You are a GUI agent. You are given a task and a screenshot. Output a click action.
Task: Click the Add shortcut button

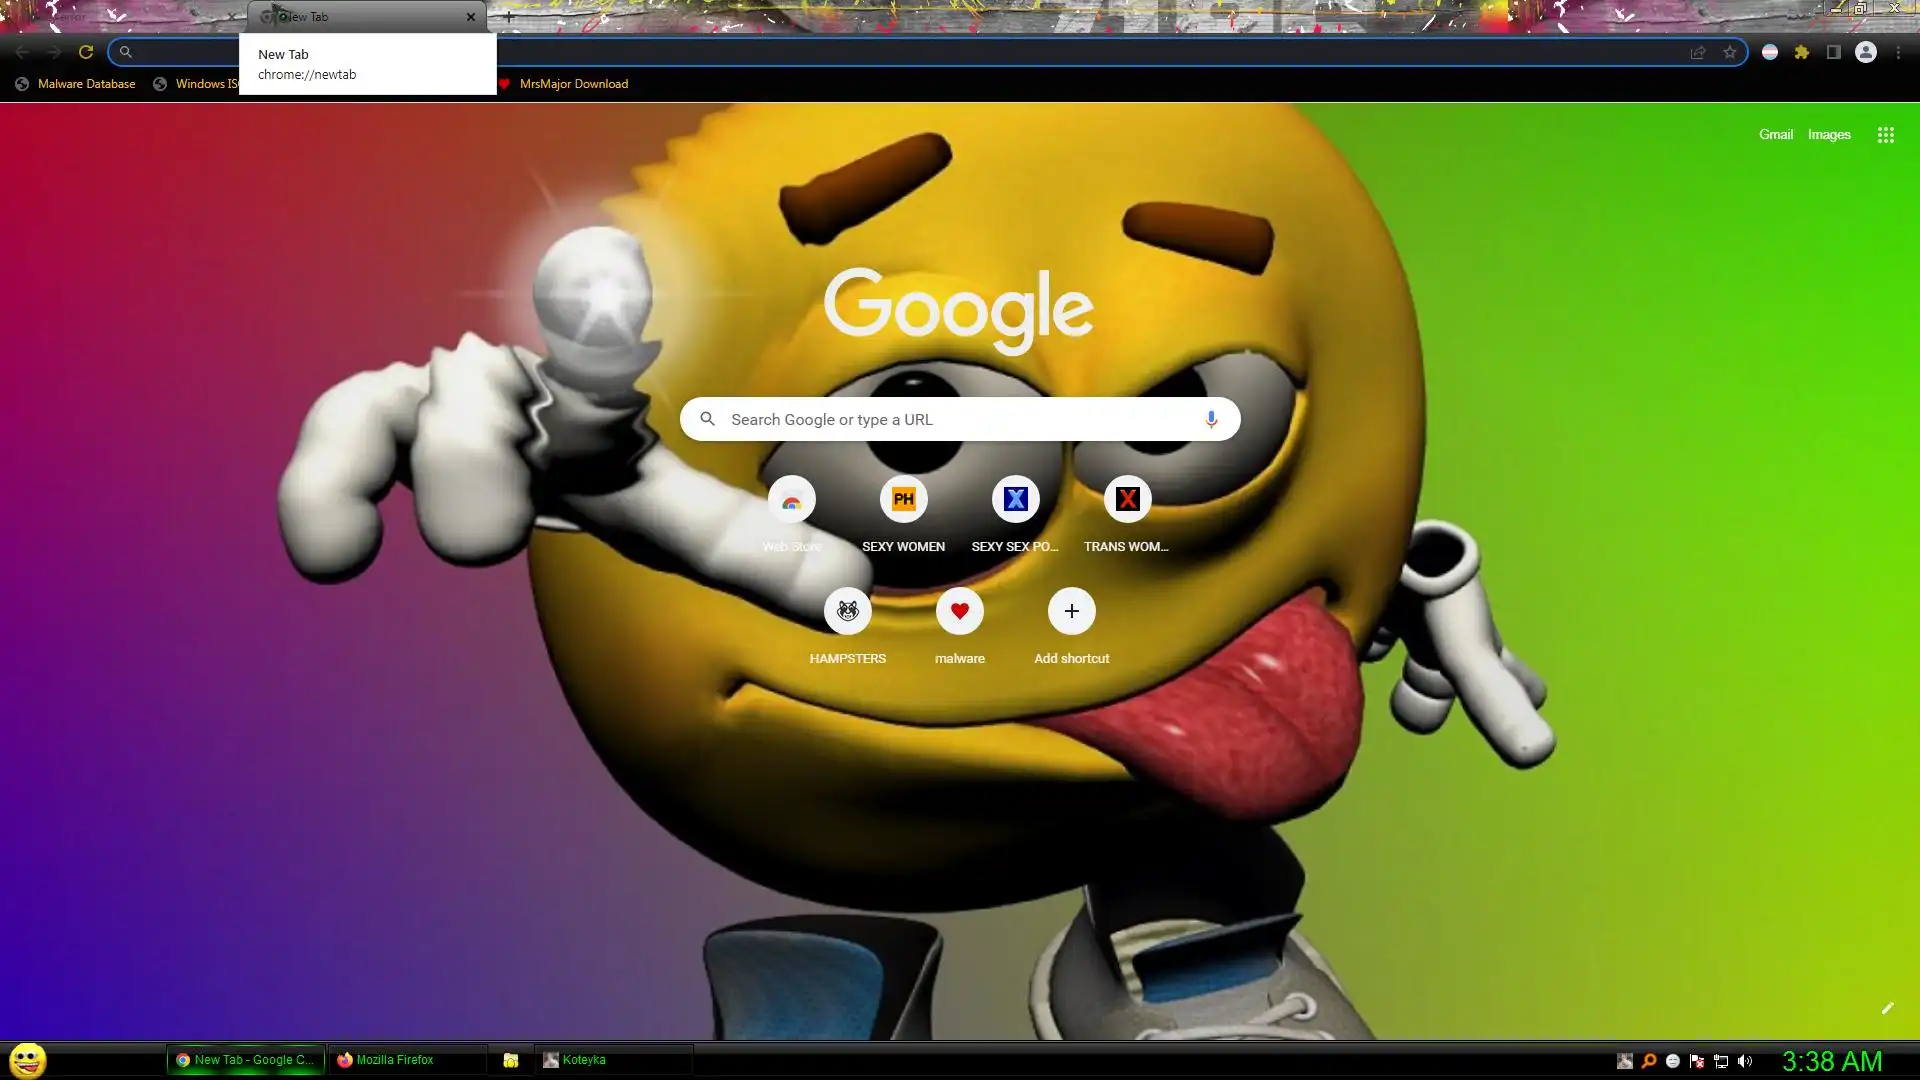1071,611
